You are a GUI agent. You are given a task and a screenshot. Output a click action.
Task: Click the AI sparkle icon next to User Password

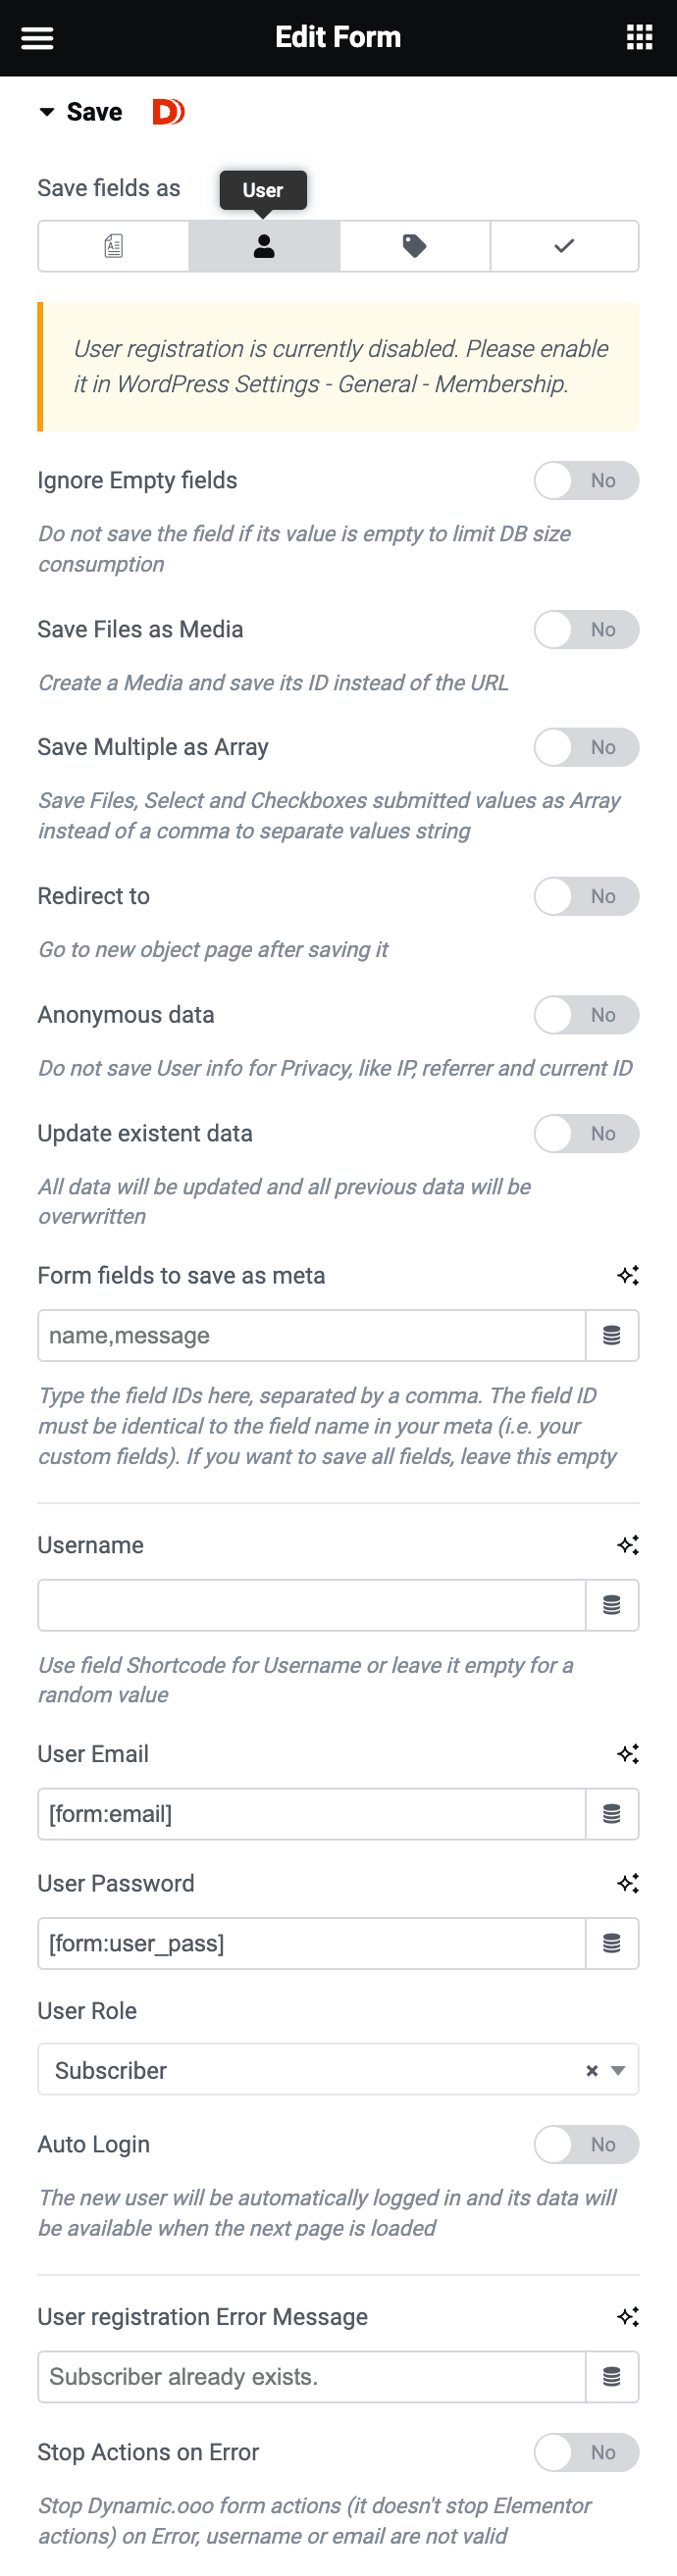[x=628, y=1882]
